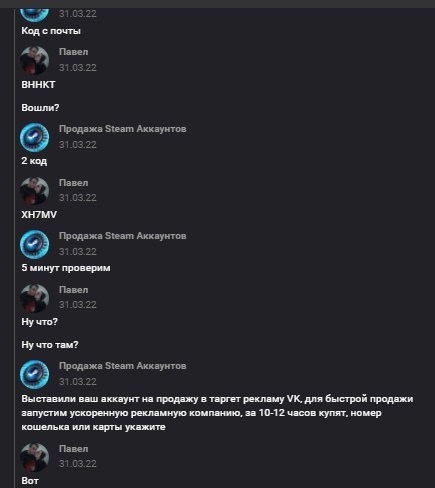Image resolution: width=435 pixels, height=488 pixels.
Task: Click the Steam avatar above the "Выставили ваш аккаунт" message
Action: [35, 374]
